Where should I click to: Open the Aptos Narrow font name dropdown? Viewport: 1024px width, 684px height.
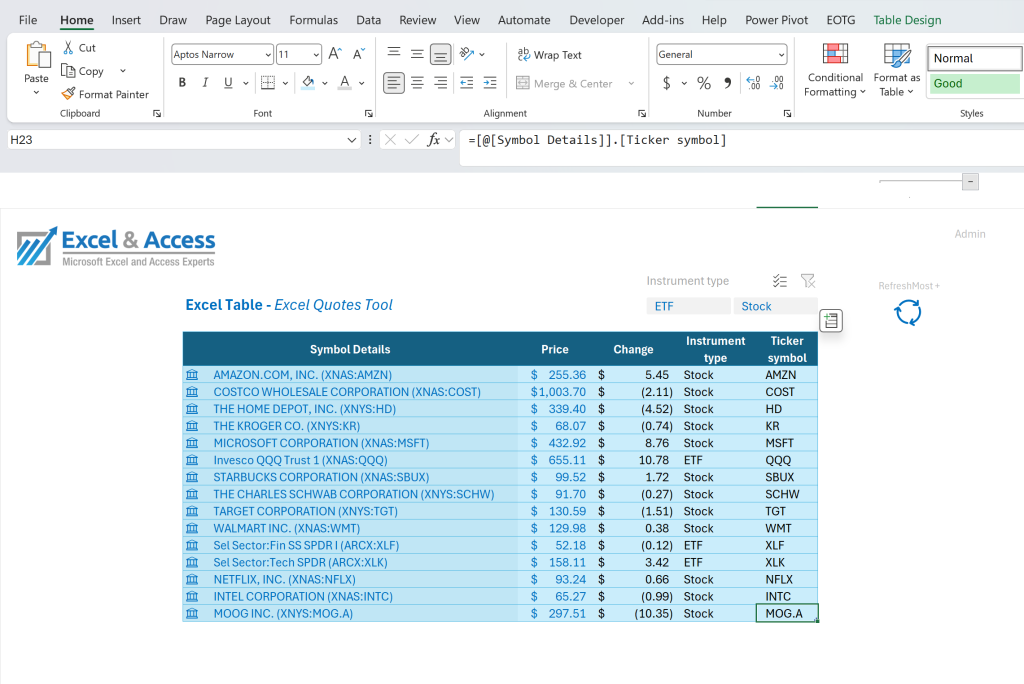click(268, 55)
